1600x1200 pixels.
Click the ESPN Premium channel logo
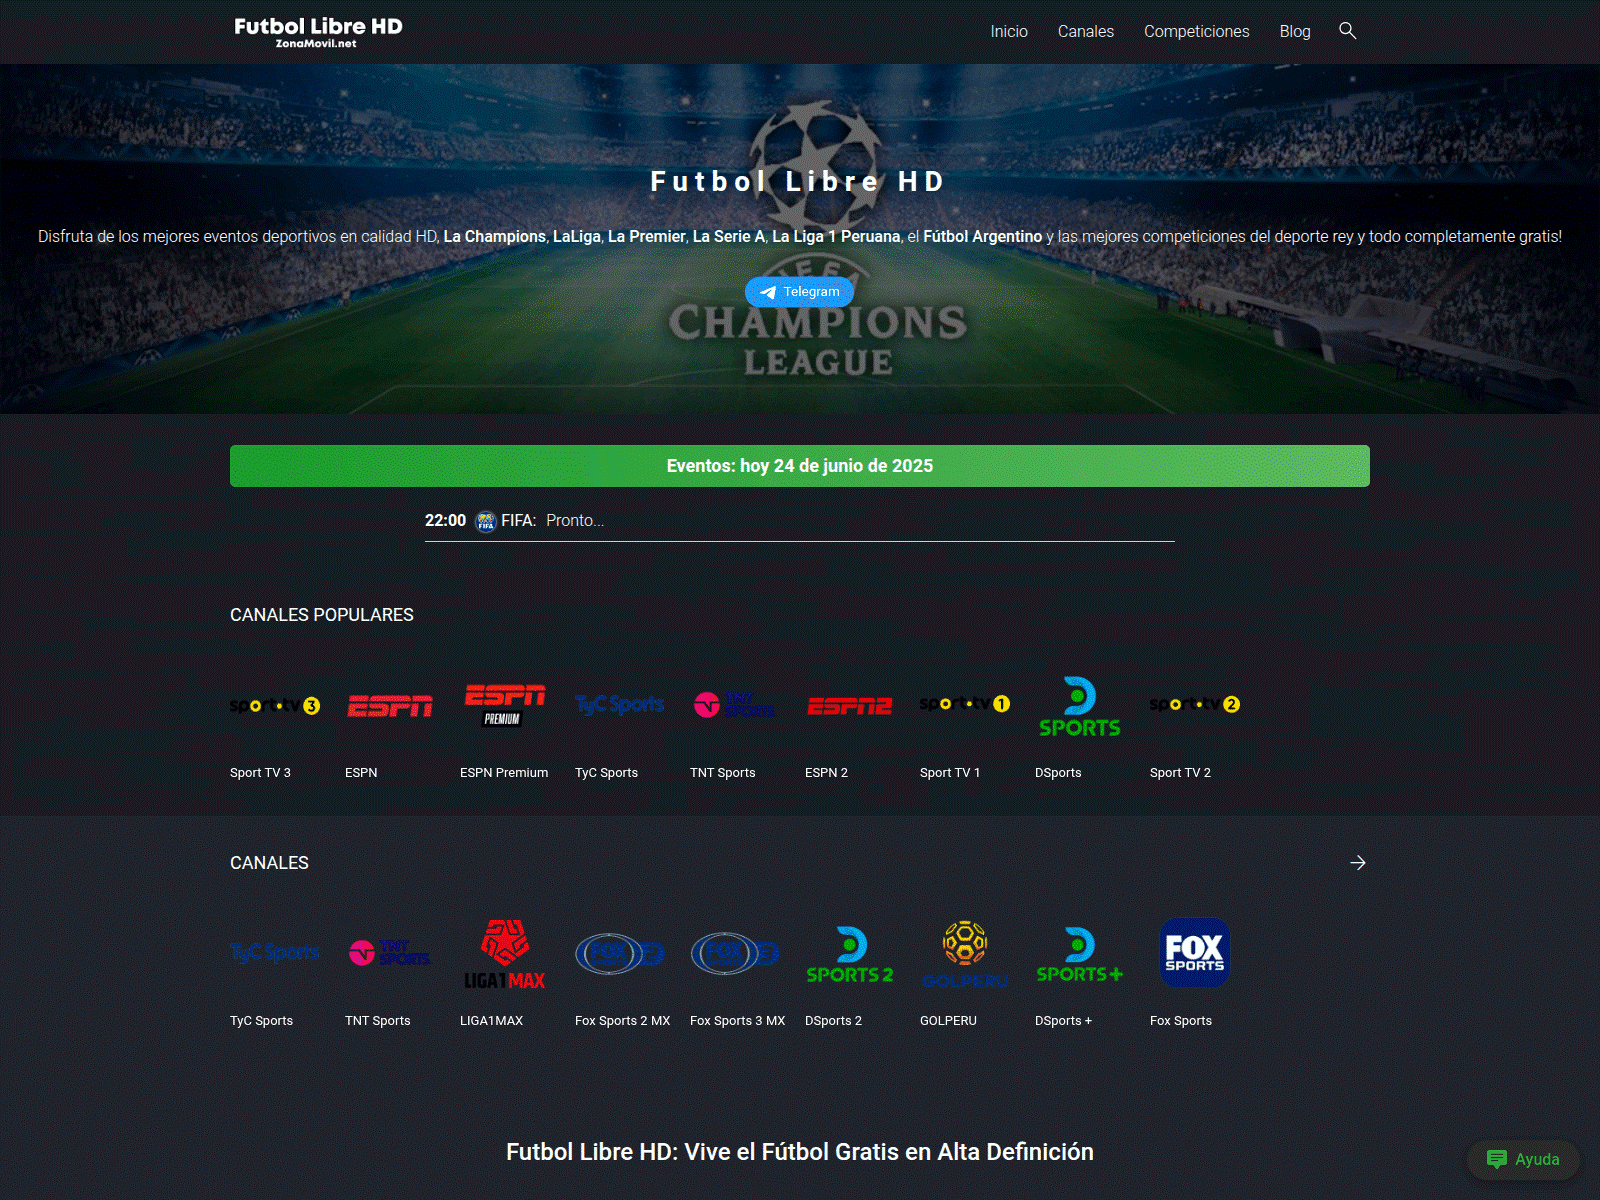click(505, 705)
